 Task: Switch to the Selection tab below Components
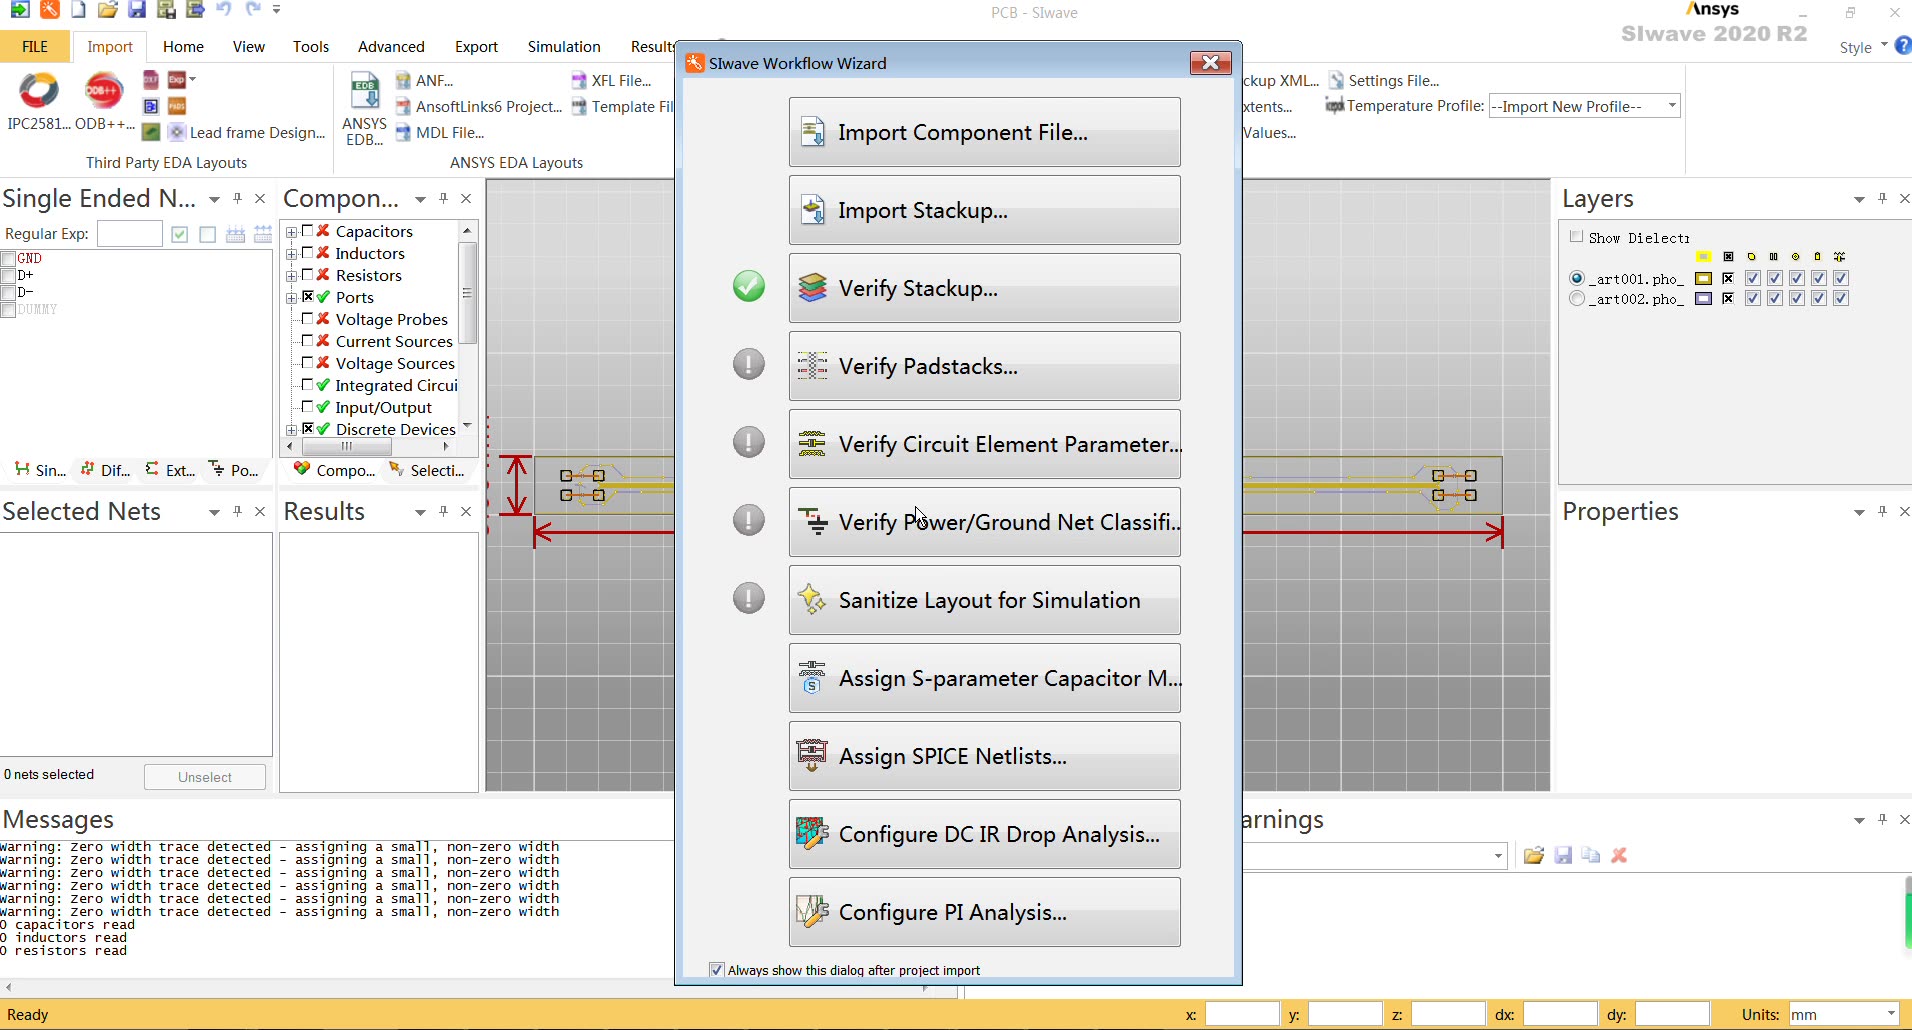(x=427, y=470)
